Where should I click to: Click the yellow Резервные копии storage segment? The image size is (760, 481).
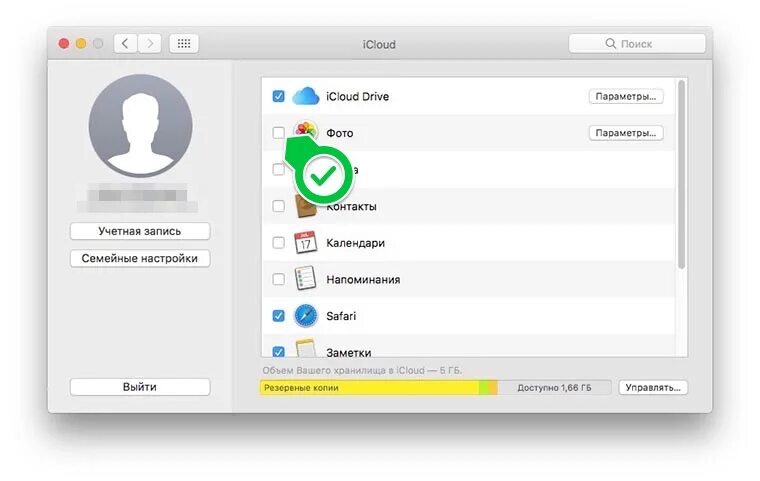point(369,387)
